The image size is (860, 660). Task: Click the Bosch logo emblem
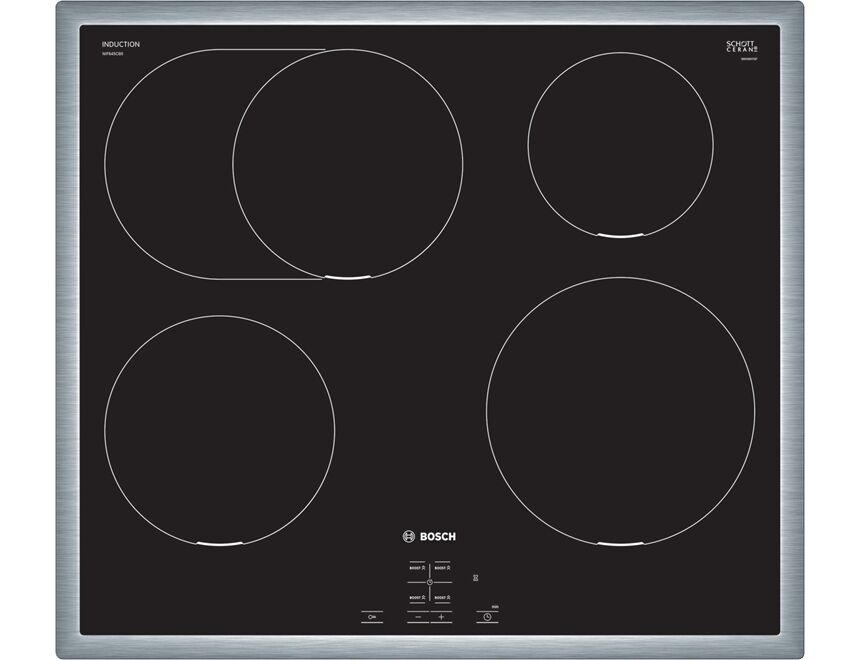click(x=407, y=537)
